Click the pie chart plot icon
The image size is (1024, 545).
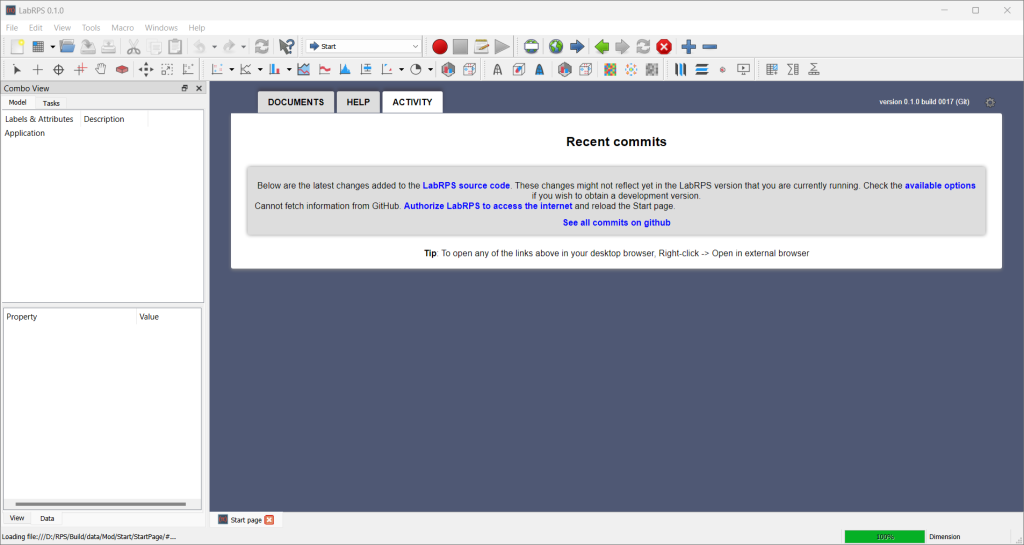click(x=417, y=70)
